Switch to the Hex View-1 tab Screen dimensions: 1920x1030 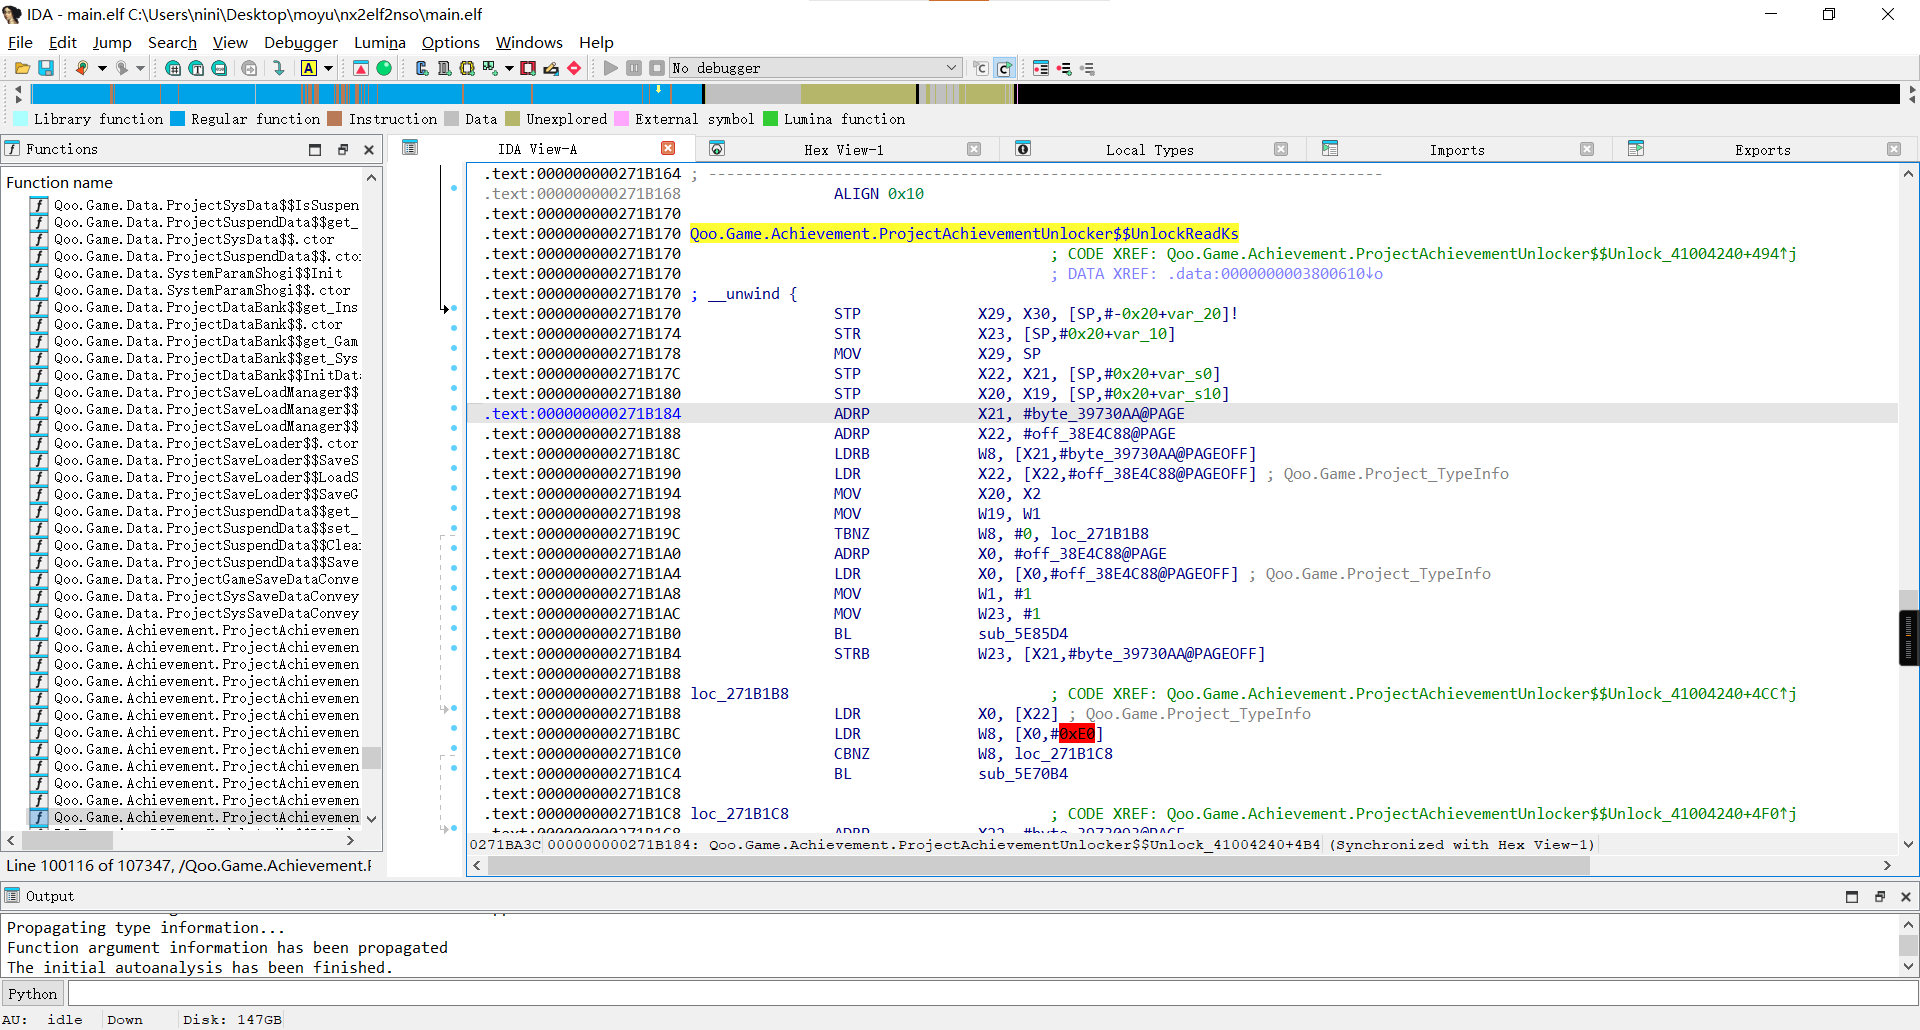844,150
